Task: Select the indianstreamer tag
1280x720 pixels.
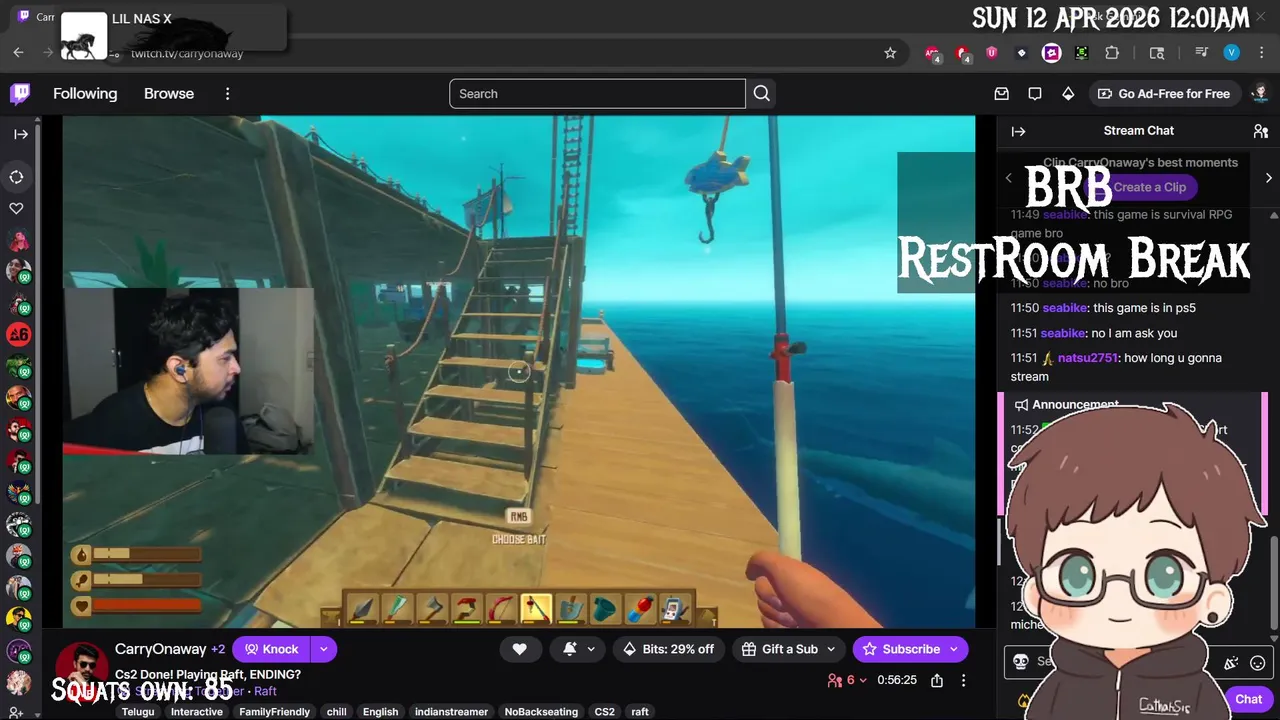Action: (x=450, y=712)
